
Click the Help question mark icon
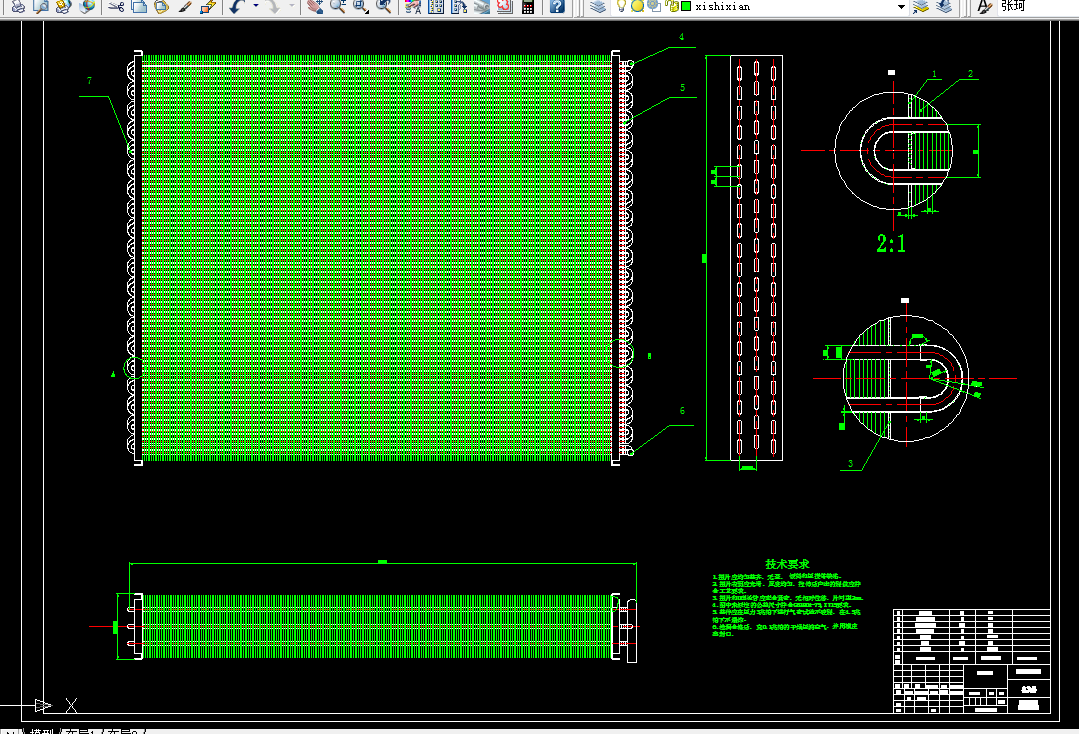click(x=557, y=6)
